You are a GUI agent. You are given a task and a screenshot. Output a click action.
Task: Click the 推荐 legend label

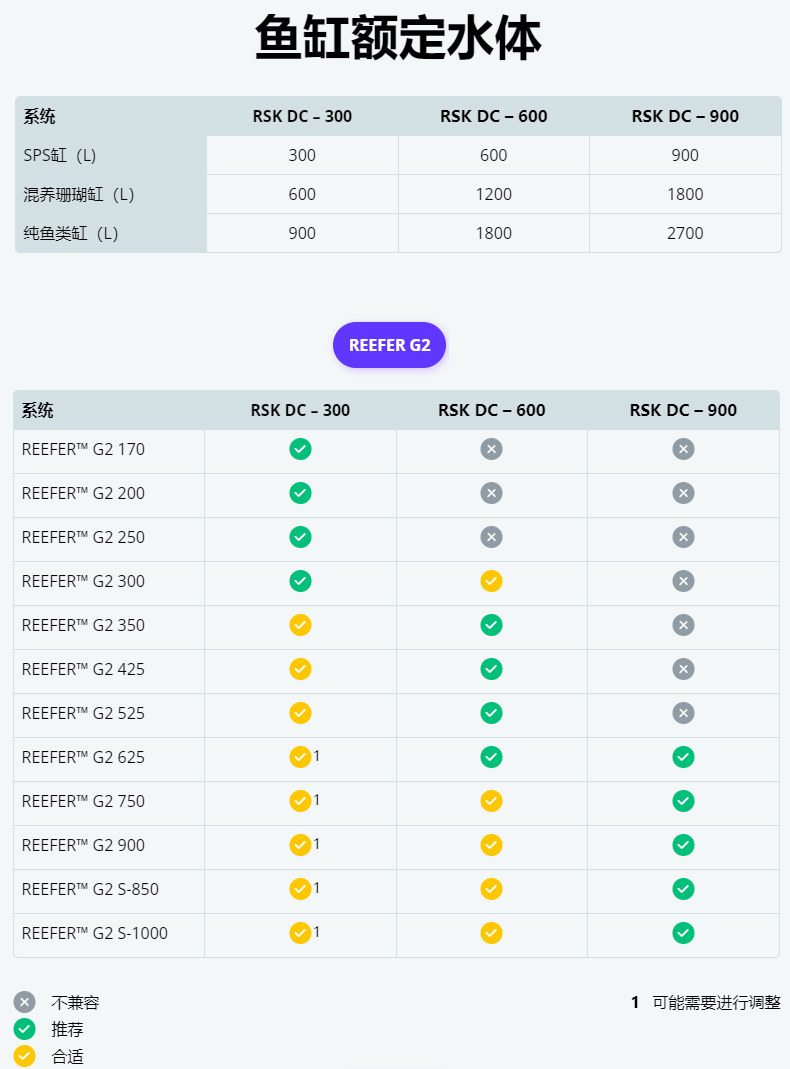pyautogui.click(x=67, y=1029)
